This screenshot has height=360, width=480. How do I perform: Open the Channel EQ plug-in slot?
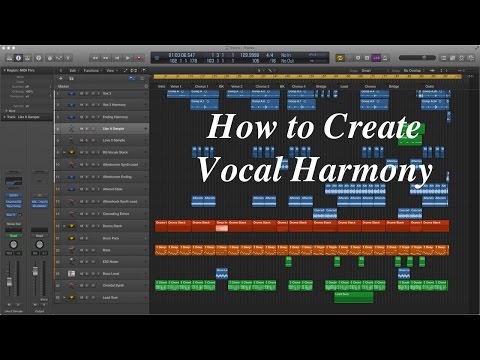(x=13, y=202)
